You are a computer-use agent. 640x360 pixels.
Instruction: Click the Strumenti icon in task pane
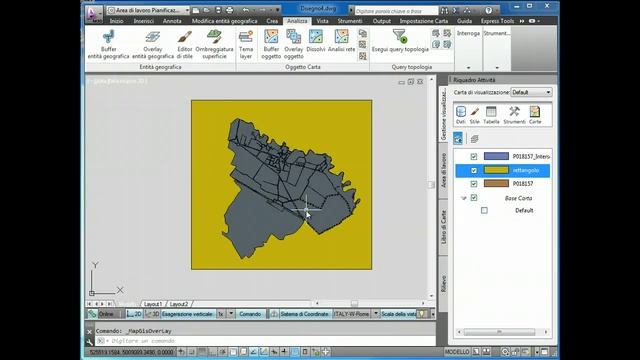pyautogui.click(x=514, y=115)
